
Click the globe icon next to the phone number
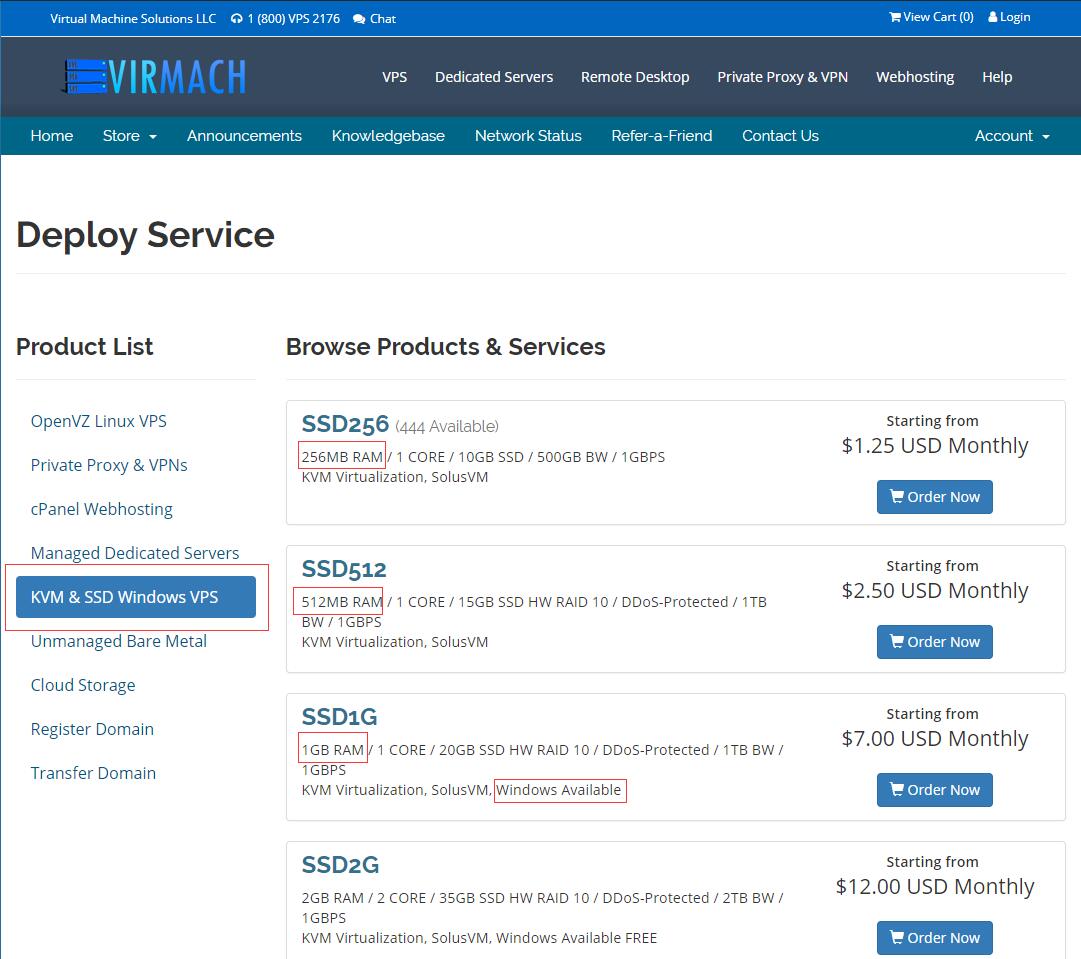[x=235, y=17]
